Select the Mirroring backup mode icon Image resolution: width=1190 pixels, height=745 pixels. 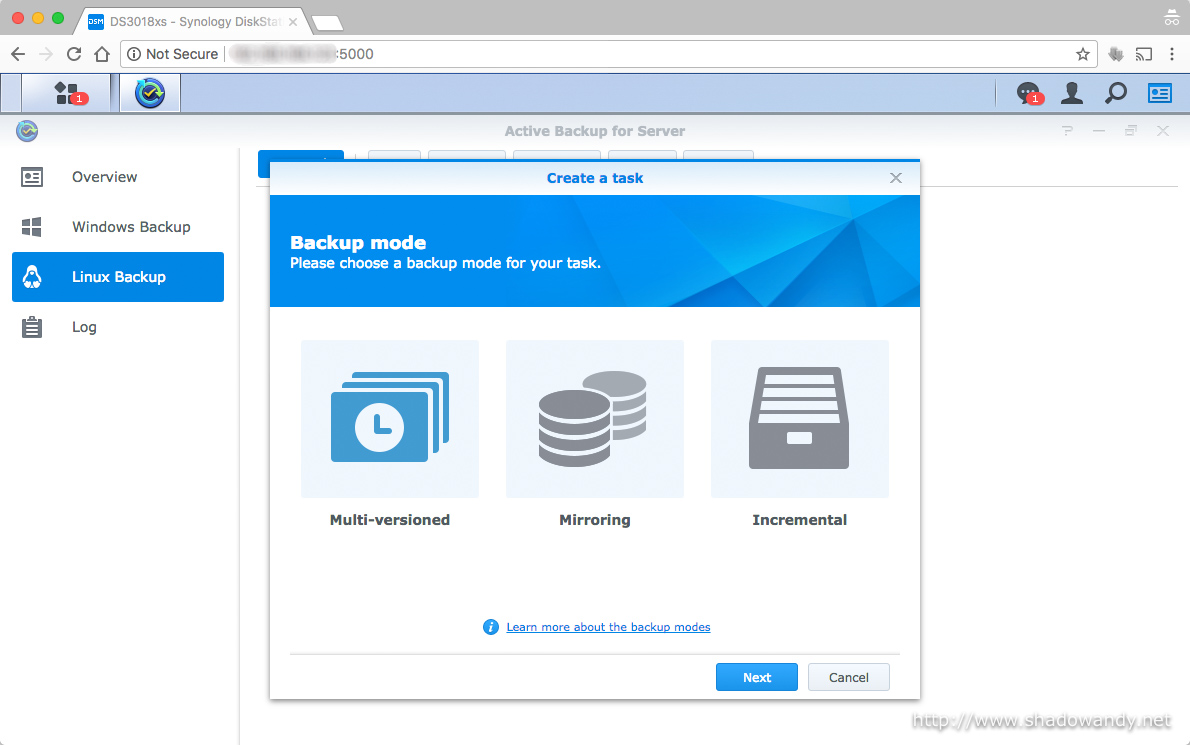(595, 419)
